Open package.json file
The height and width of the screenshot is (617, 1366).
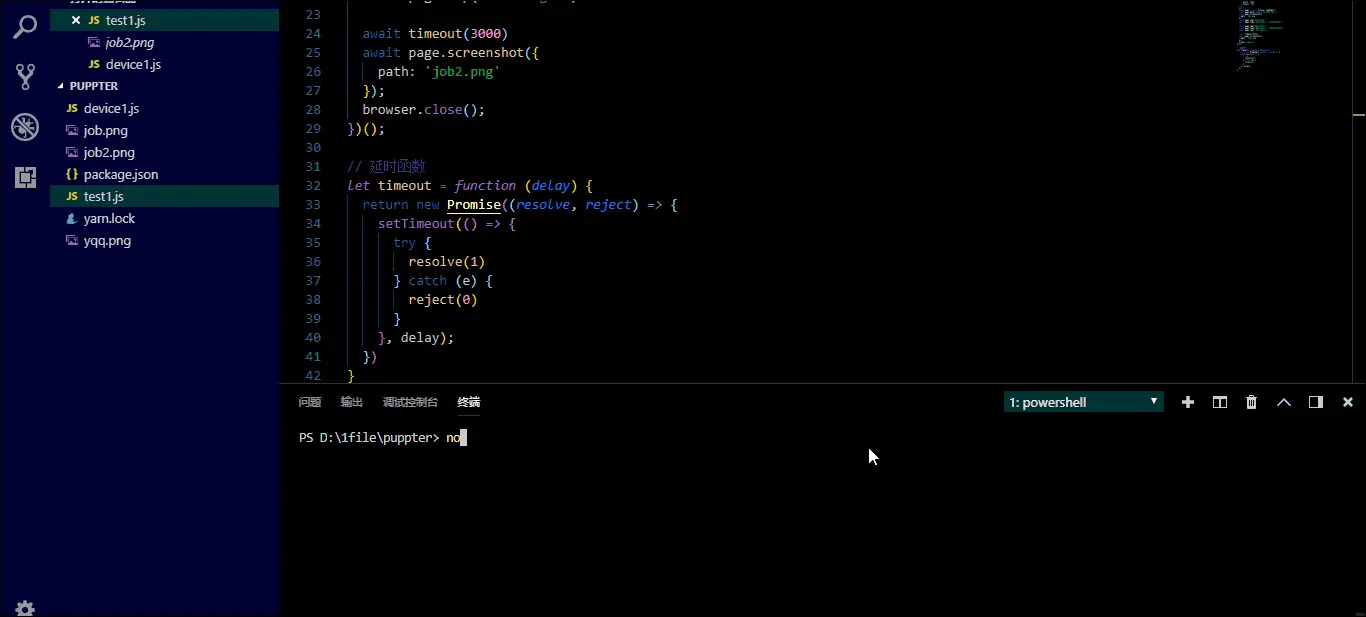pos(121,174)
